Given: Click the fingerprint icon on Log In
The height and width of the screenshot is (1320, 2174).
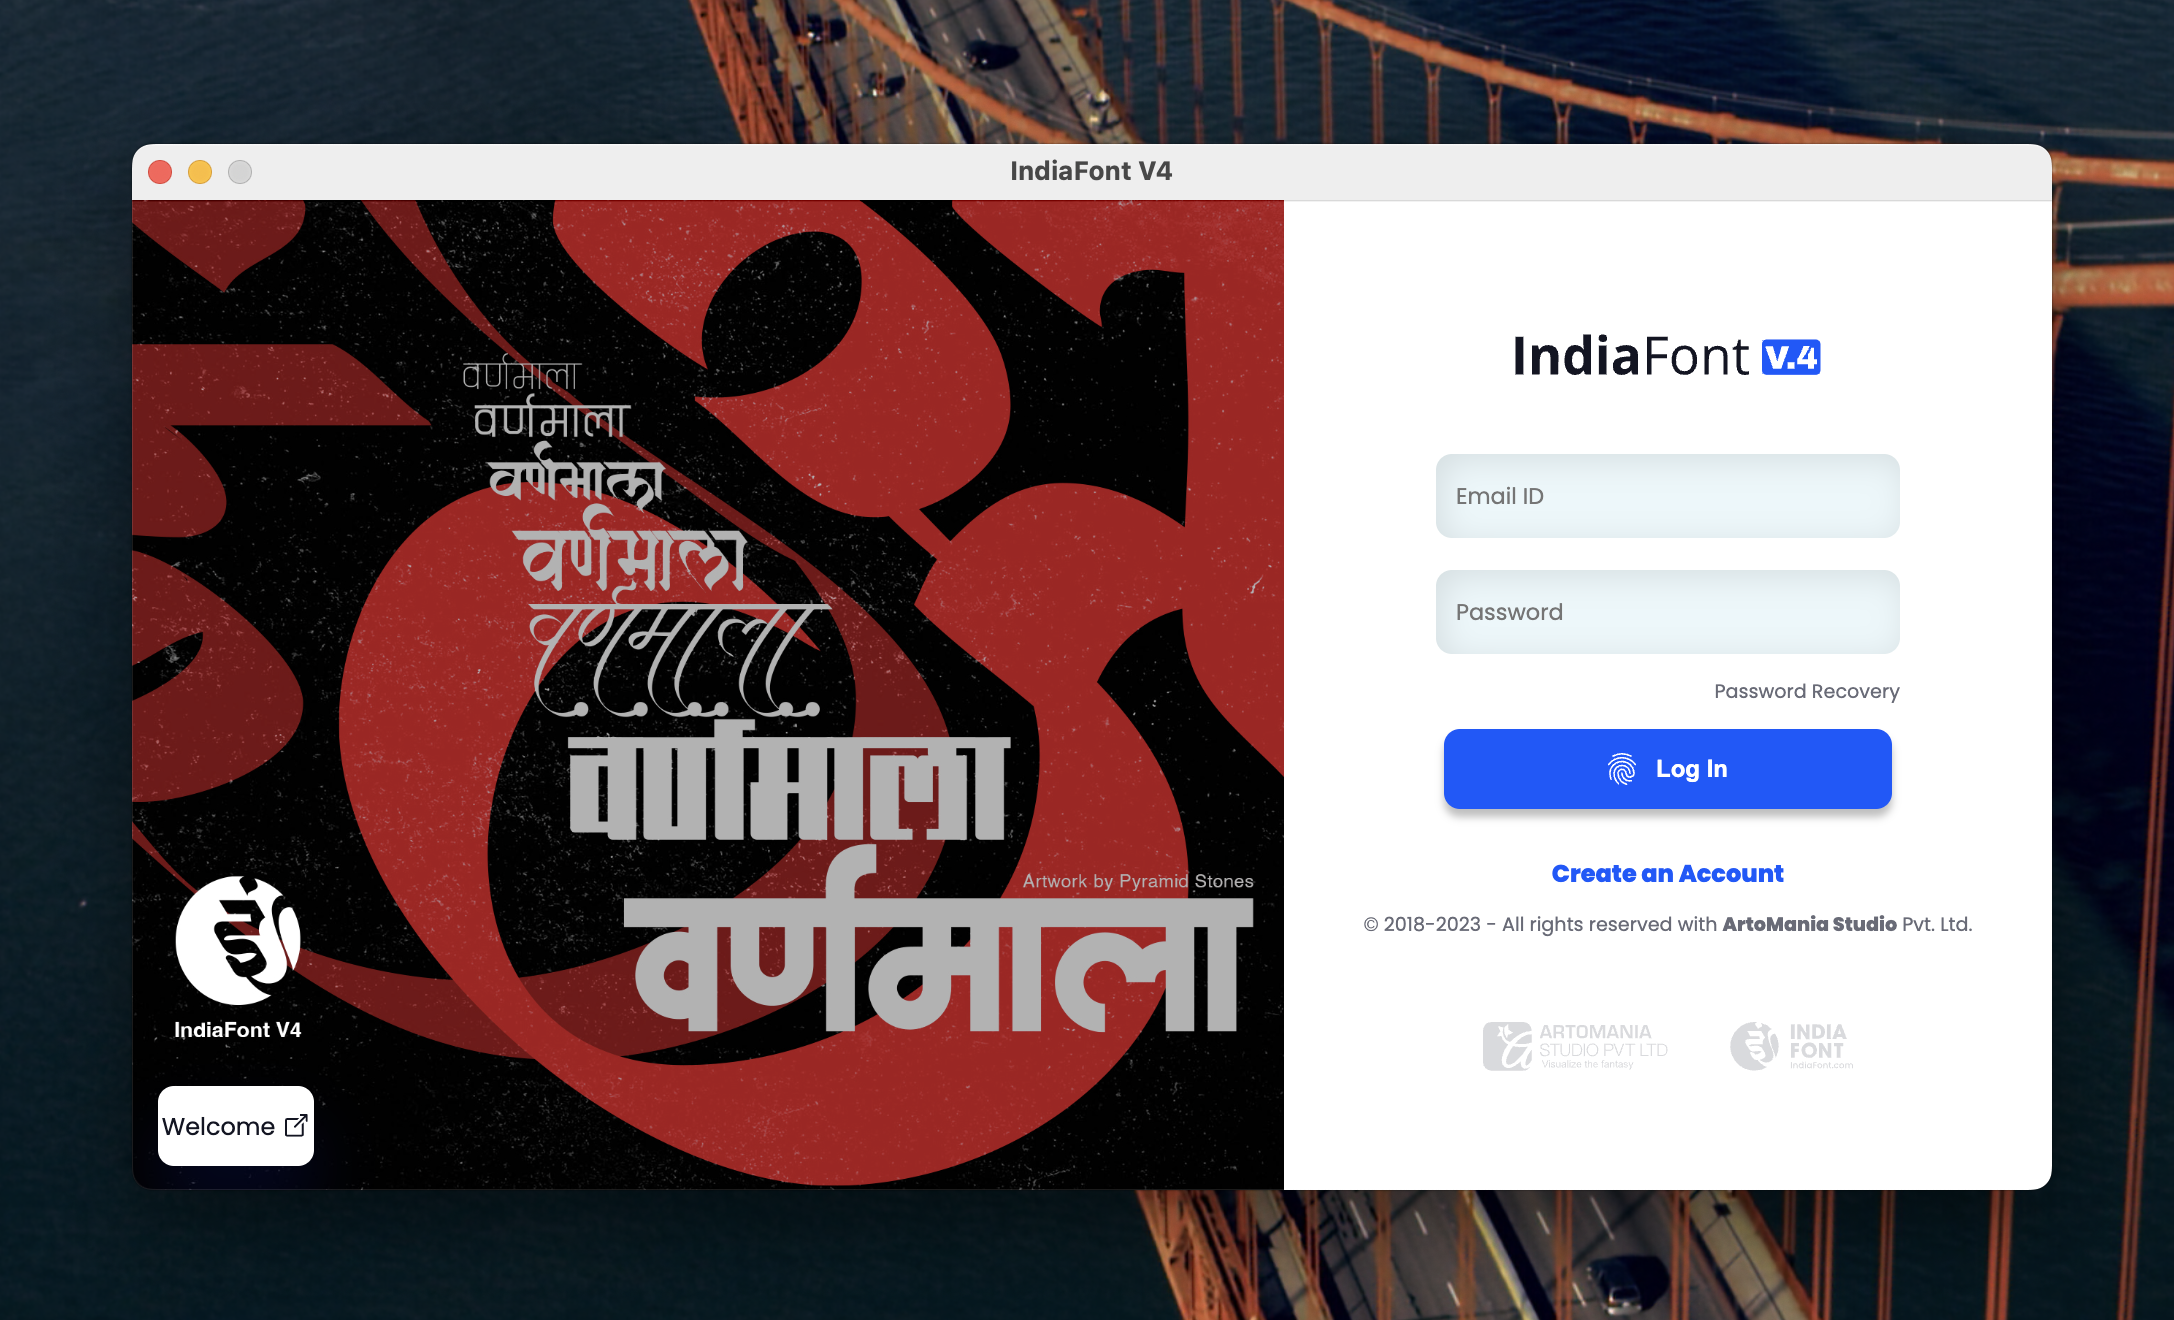Looking at the screenshot, I should pos(1621,769).
